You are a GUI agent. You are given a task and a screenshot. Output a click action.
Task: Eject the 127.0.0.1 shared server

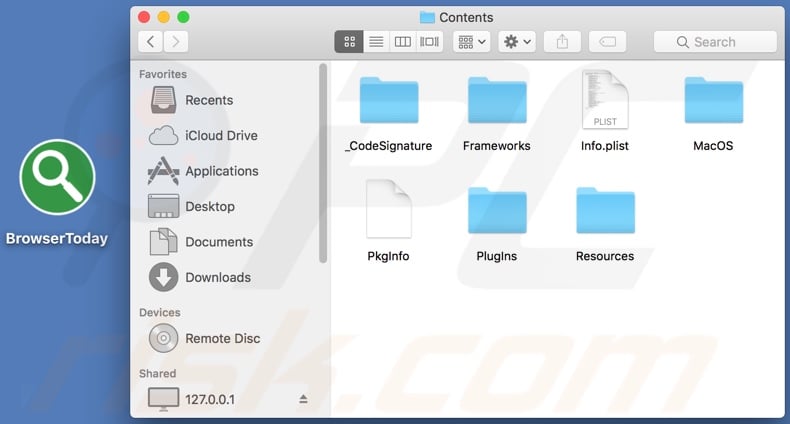(303, 399)
